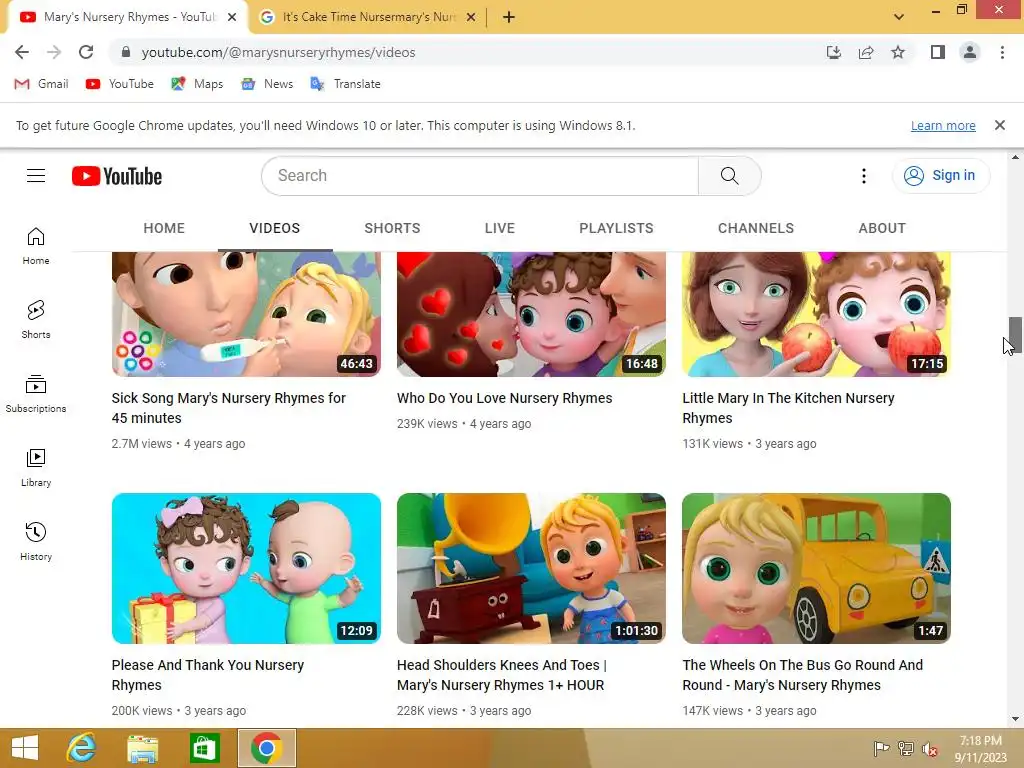Click title 'Who Do You Love Nursery Rhymes'
This screenshot has height=768, width=1024.
click(504, 398)
